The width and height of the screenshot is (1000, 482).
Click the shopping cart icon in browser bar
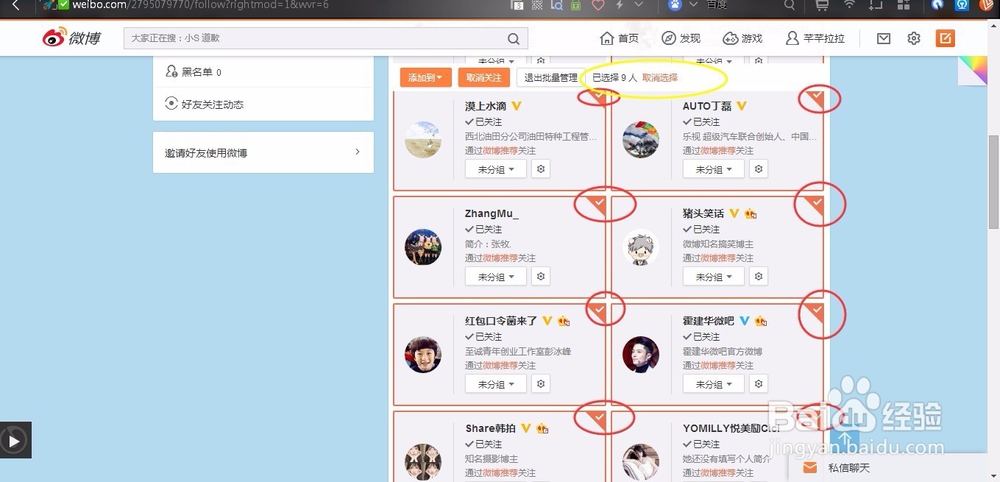click(x=823, y=5)
